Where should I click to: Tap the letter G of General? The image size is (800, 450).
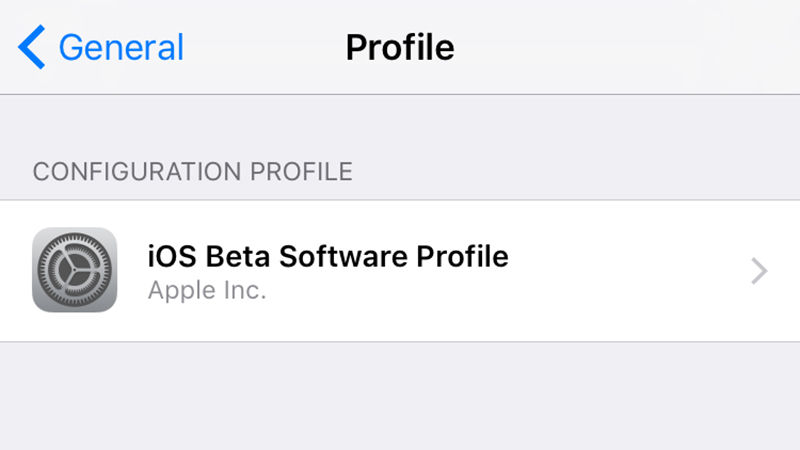[x=71, y=47]
